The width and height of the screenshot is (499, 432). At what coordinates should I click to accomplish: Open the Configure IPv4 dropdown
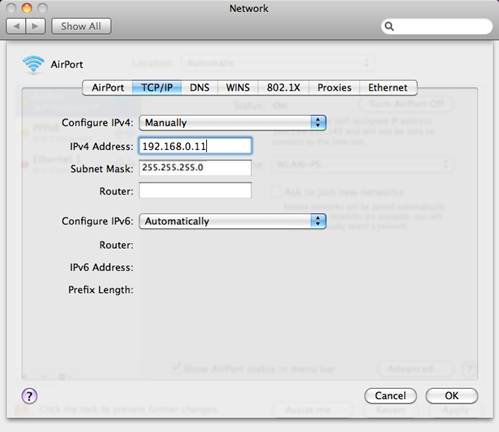232,123
